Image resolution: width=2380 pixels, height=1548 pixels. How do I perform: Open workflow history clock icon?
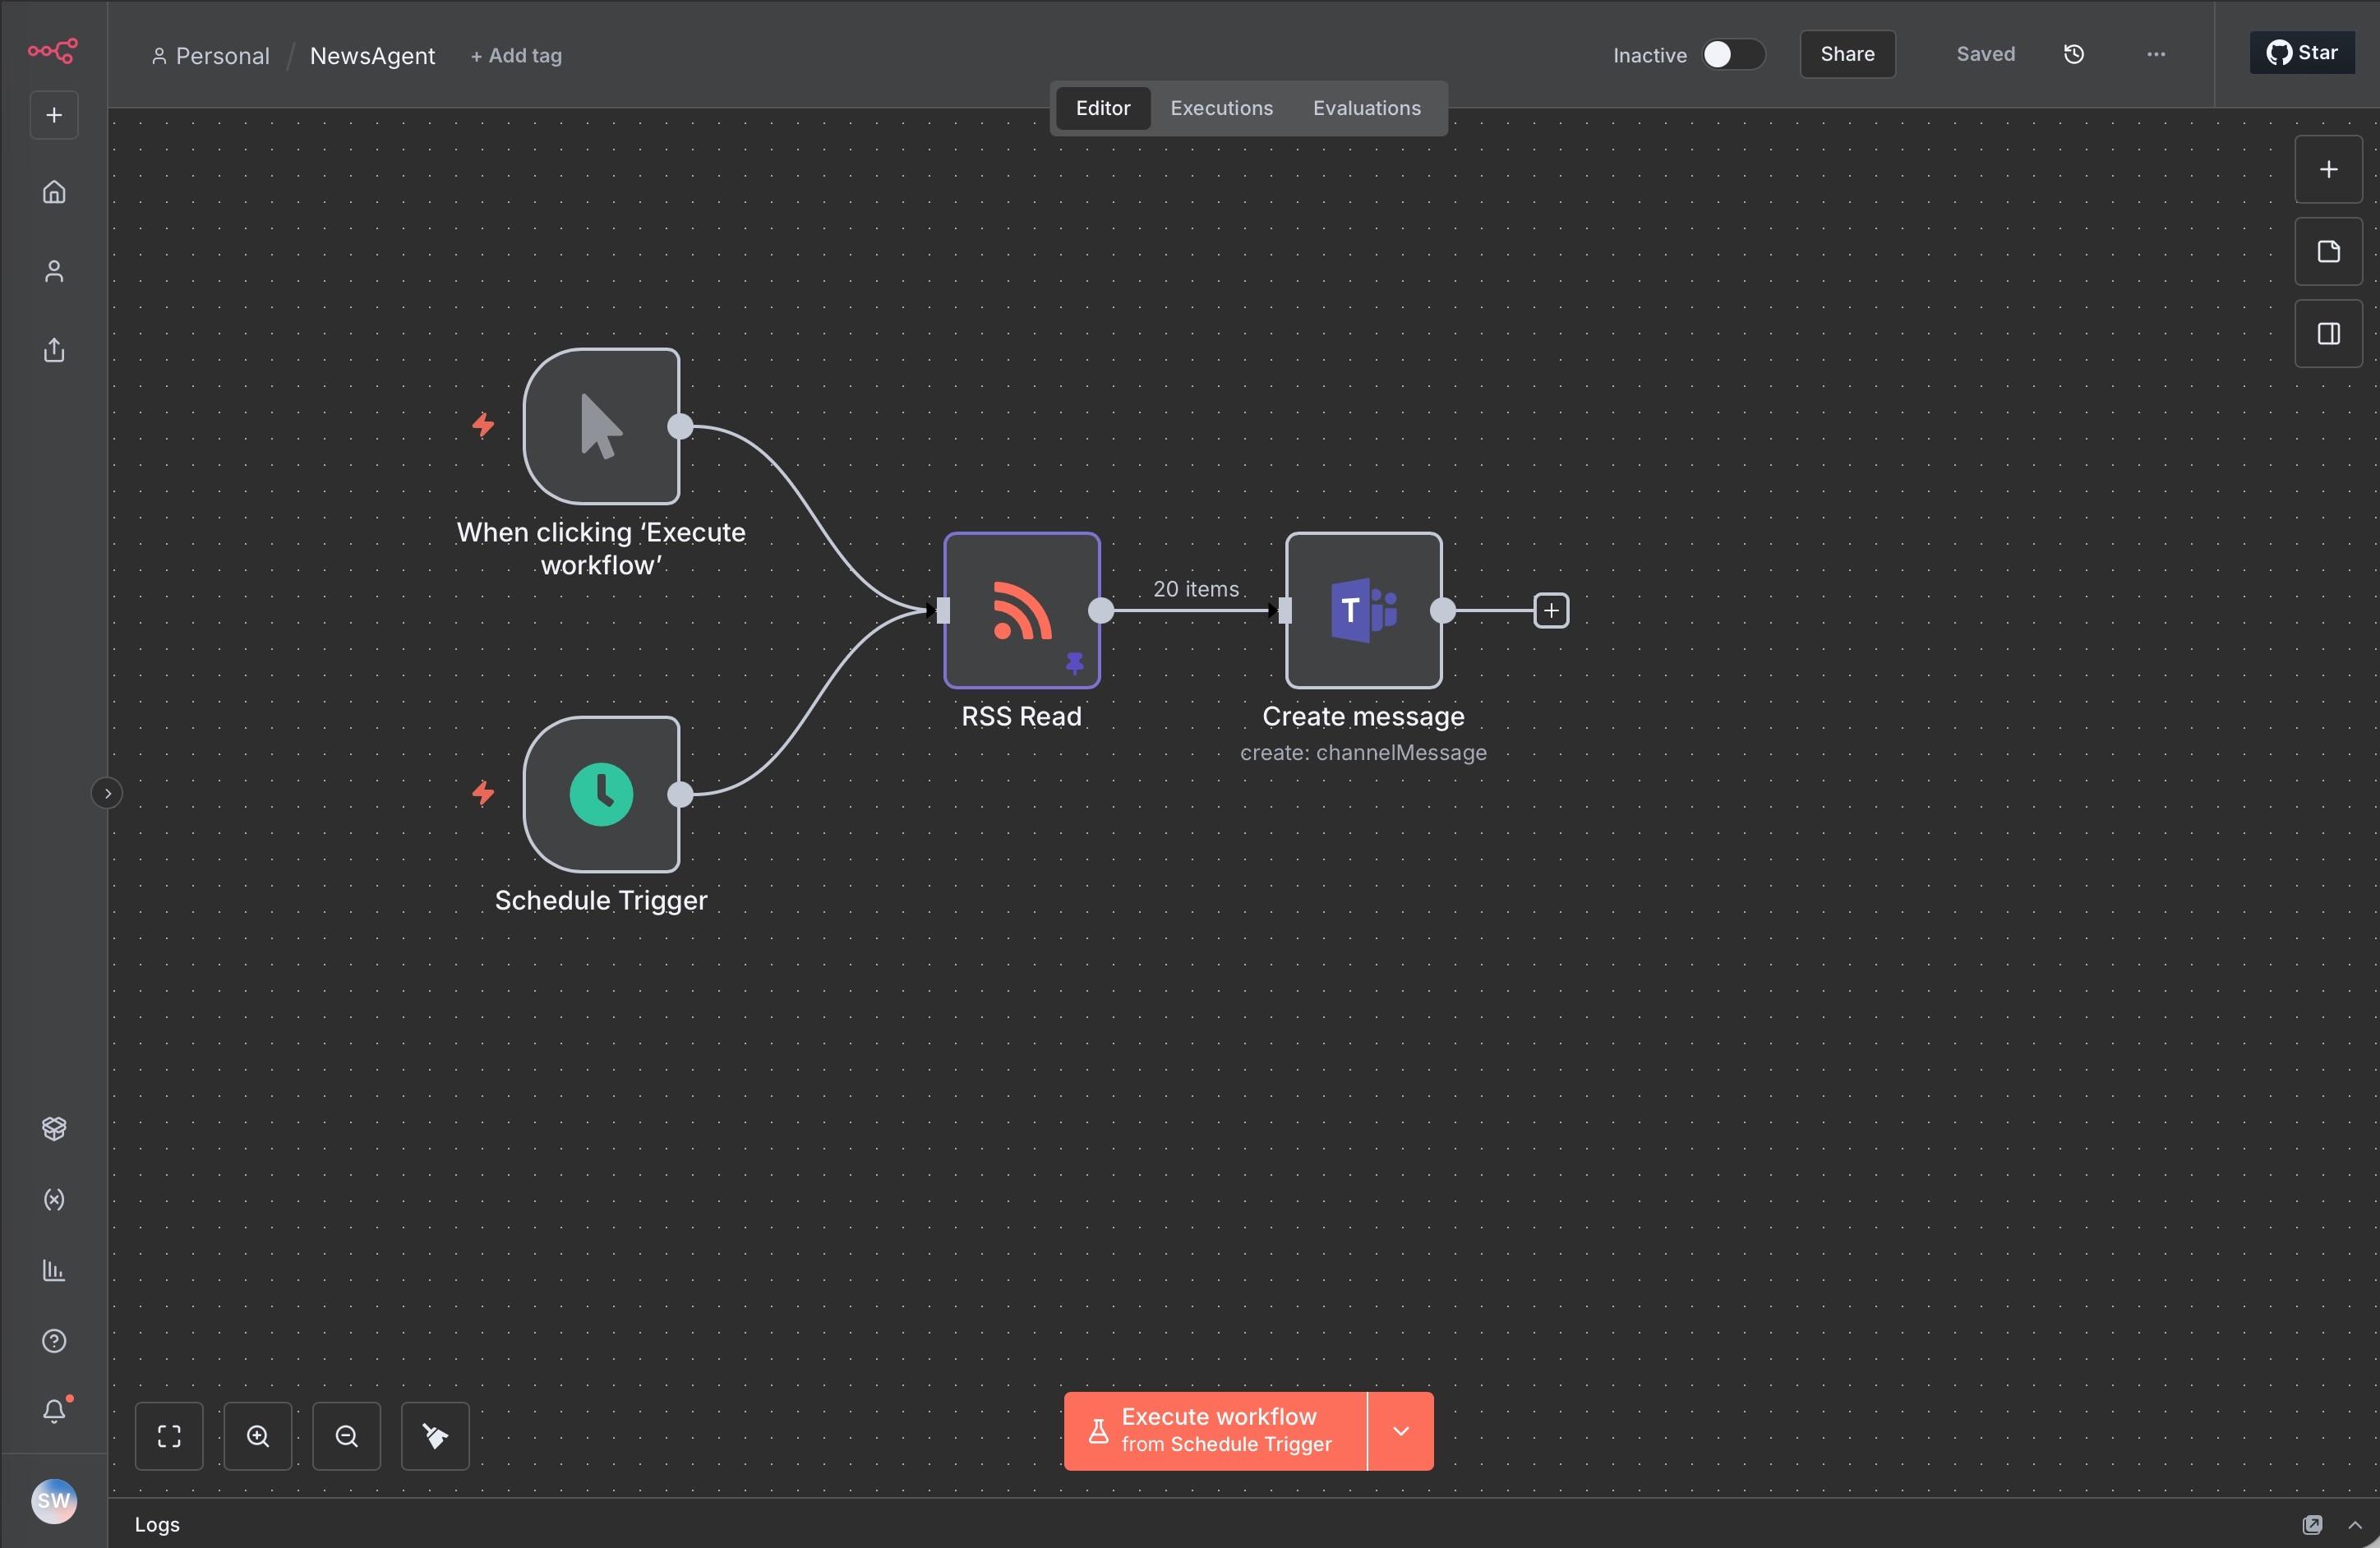pyautogui.click(x=2073, y=55)
